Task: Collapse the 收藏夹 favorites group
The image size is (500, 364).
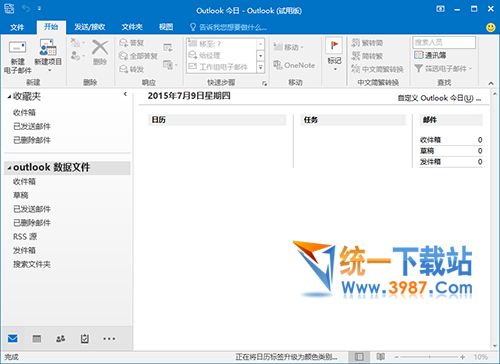Action: tap(9, 97)
